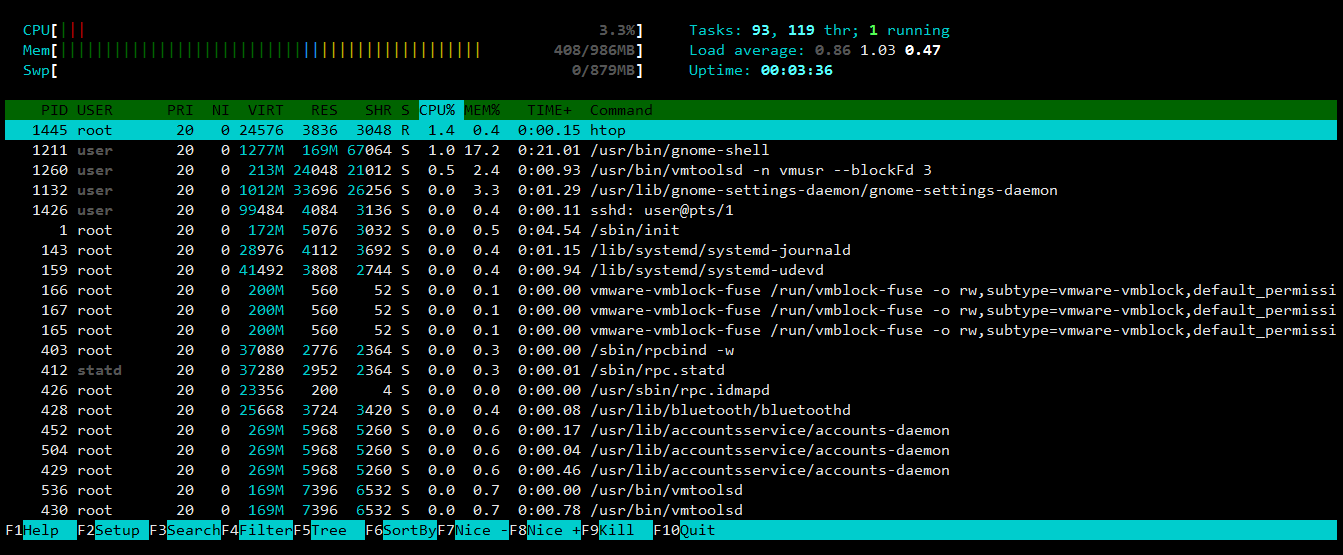
Task: Click the Uptime 00:03:36 value
Action: coord(796,70)
